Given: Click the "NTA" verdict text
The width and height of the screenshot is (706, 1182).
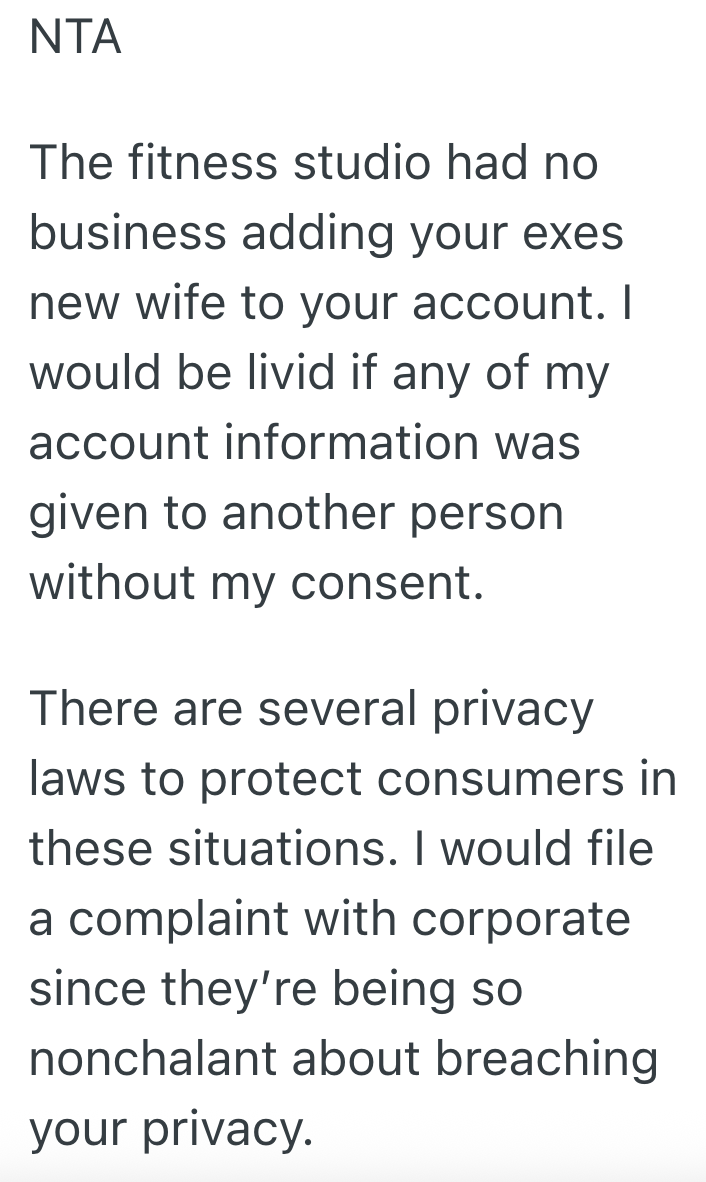Looking at the screenshot, I should pyautogui.click(x=75, y=38).
